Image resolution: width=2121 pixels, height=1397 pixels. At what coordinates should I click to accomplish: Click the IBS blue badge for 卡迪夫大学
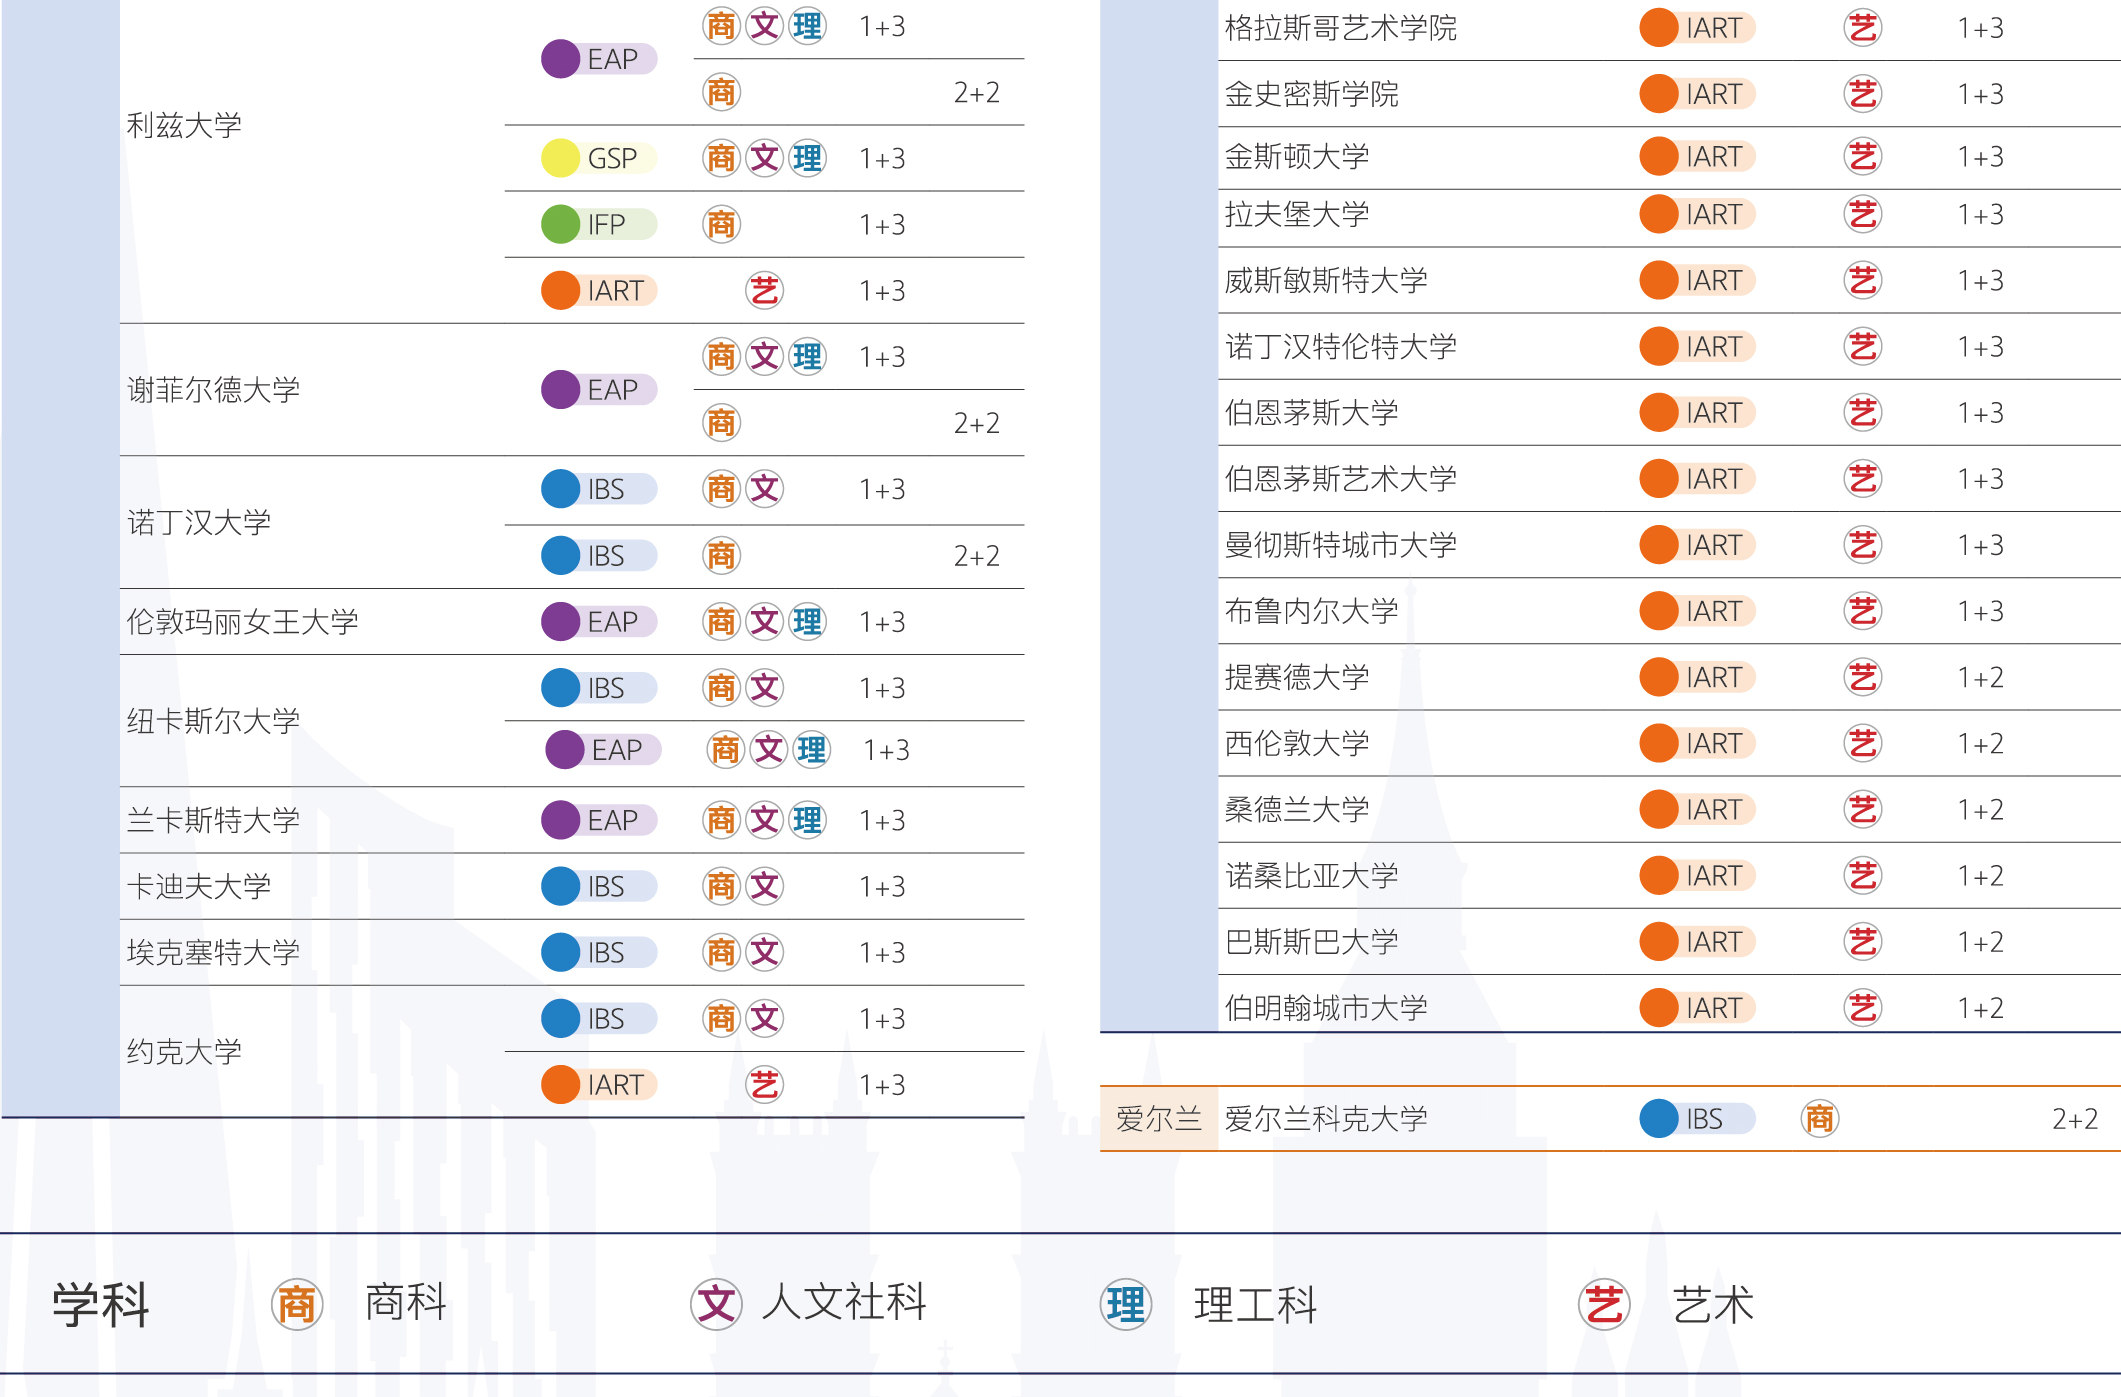click(x=598, y=886)
